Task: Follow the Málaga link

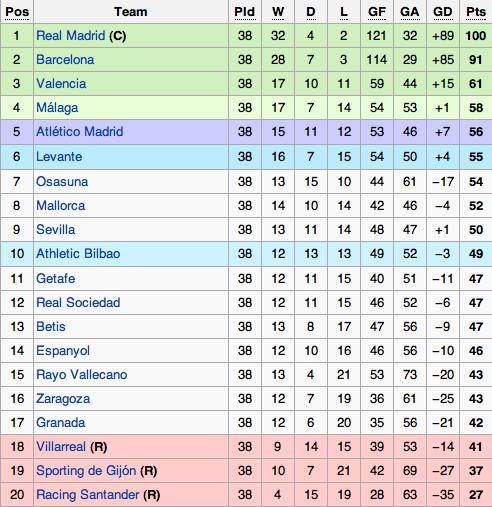Action: [57, 108]
